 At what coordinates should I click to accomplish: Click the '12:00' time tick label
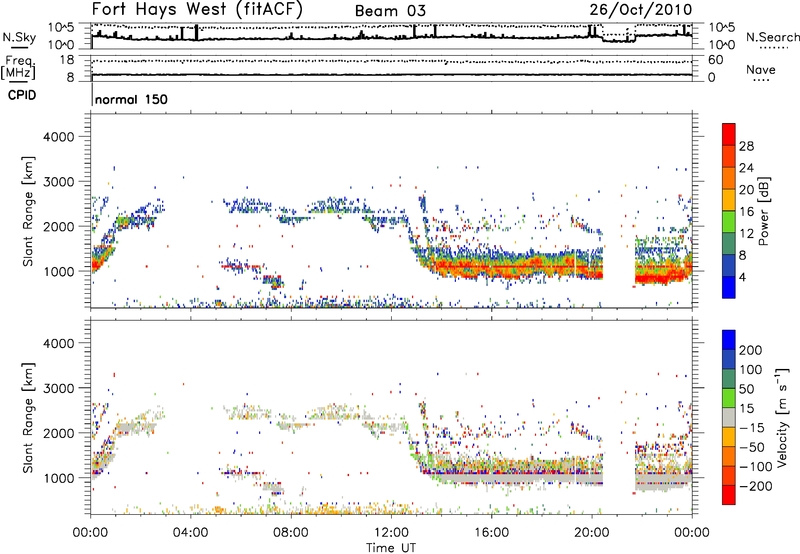[x=391, y=533]
